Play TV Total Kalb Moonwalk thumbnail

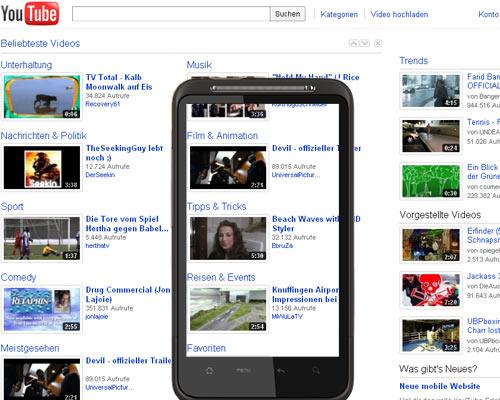(x=42, y=97)
